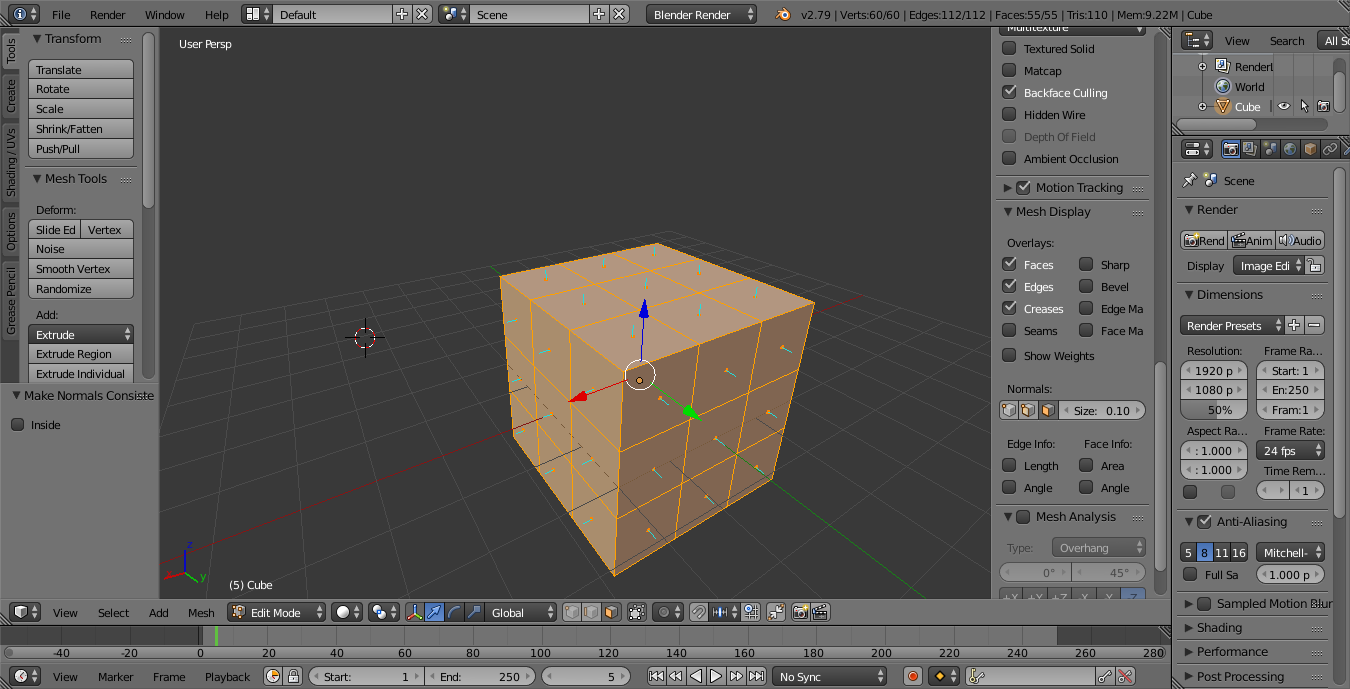Open the Mesh menu in viewport header
The height and width of the screenshot is (689, 1350).
[x=201, y=612]
